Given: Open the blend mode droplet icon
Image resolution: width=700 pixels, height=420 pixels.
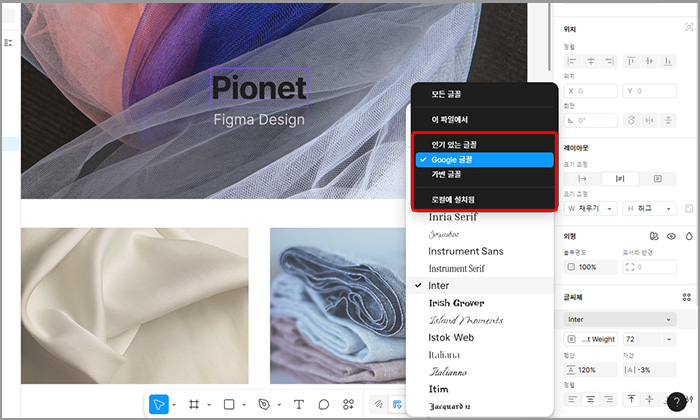Looking at the screenshot, I should 689,236.
